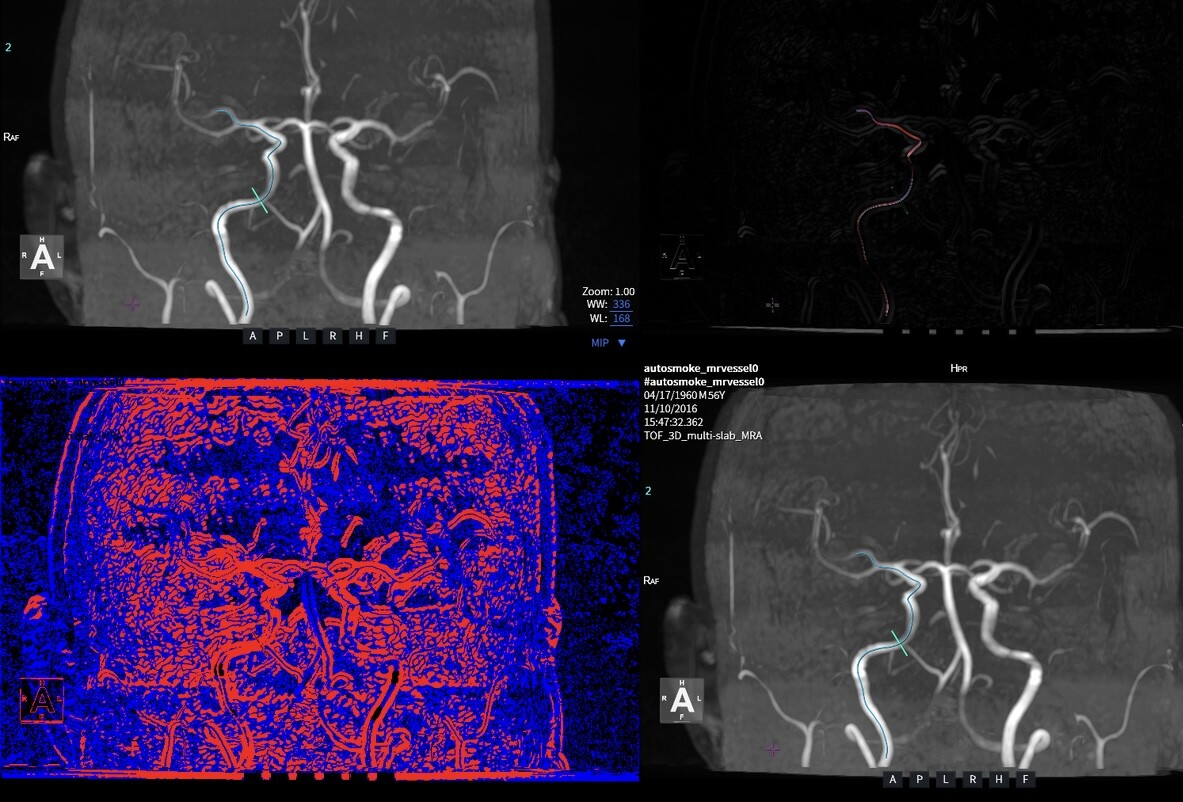Select right view R in bottom-right viewport

tap(972, 779)
